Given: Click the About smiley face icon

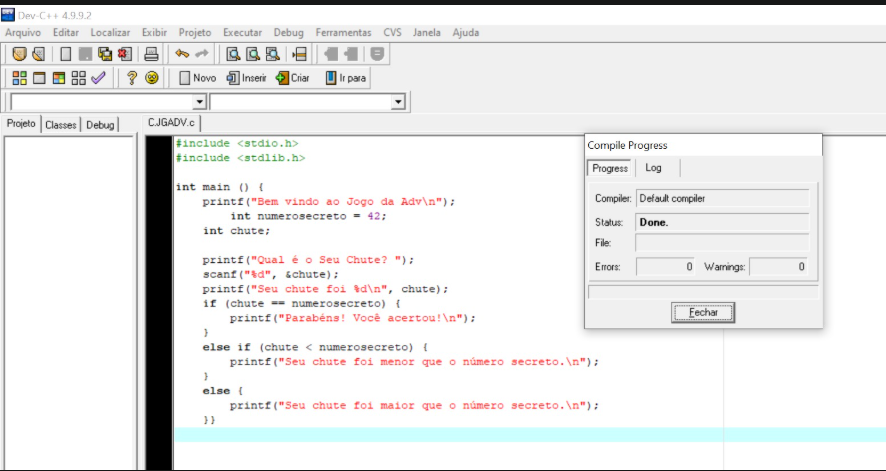Looking at the screenshot, I should point(151,78).
